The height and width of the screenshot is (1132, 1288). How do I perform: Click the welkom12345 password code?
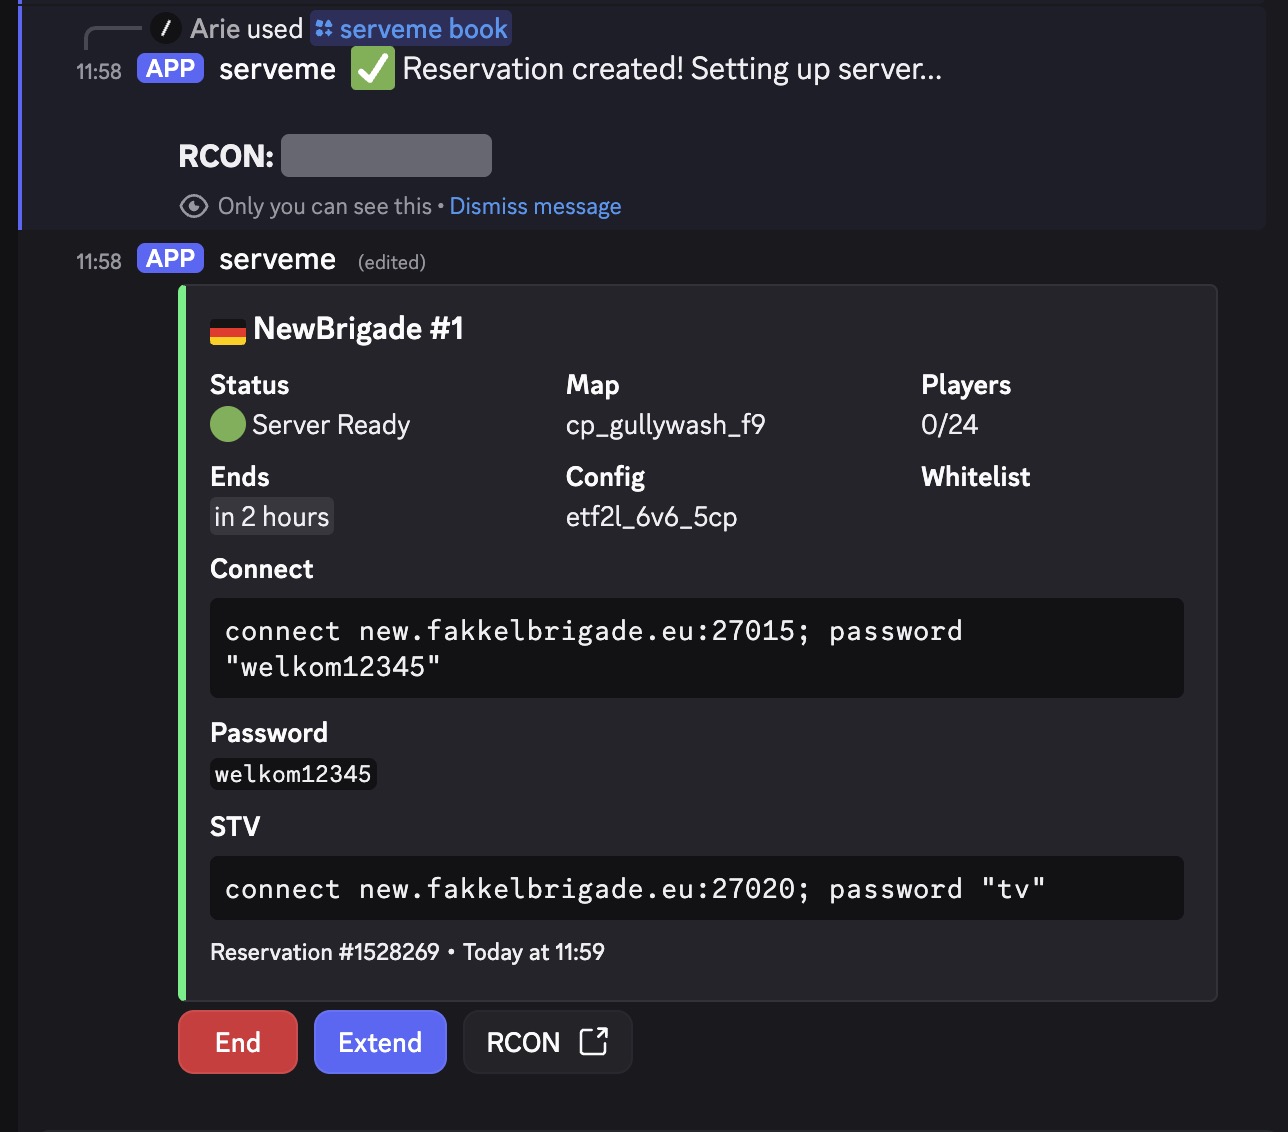click(x=293, y=774)
